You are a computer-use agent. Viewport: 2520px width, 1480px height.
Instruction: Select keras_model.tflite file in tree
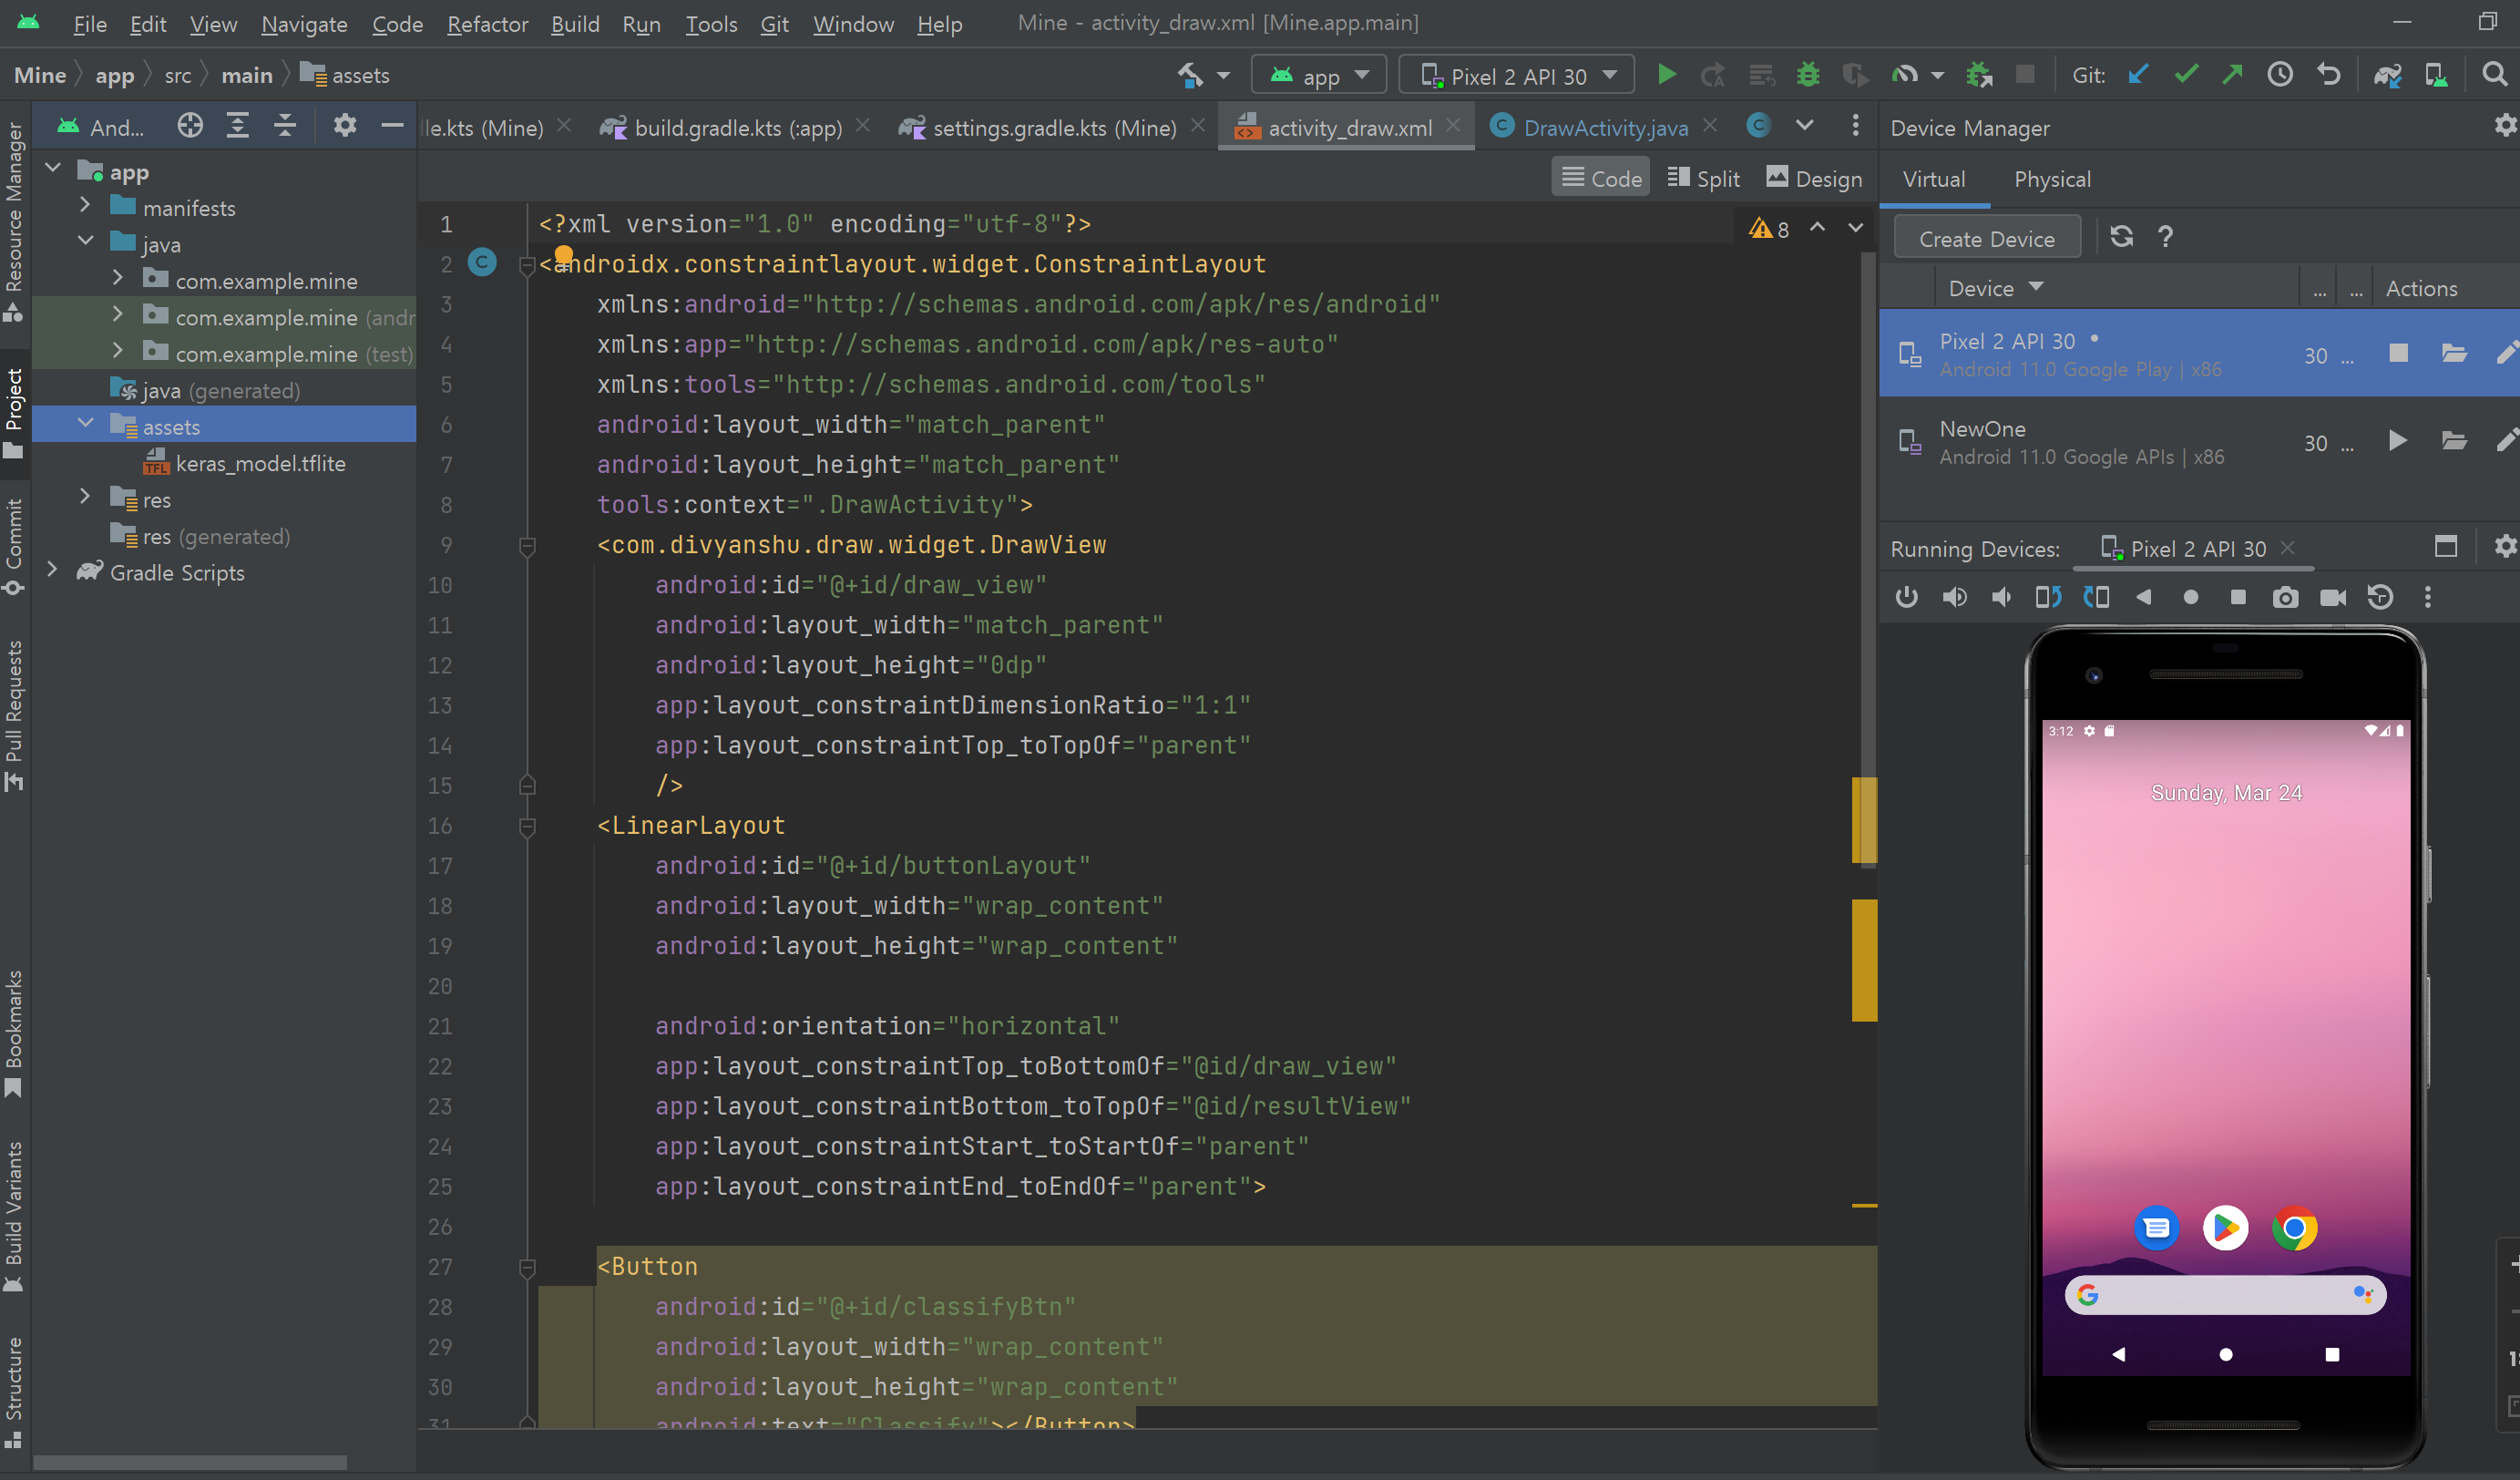click(260, 464)
